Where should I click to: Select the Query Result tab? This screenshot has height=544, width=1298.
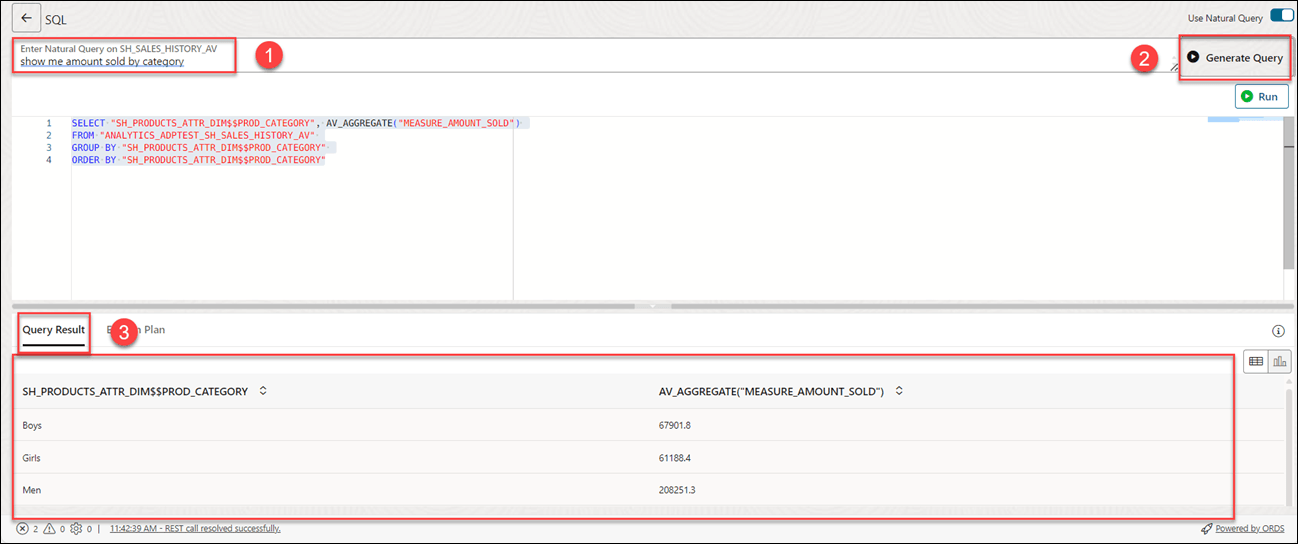(x=53, y=330)
